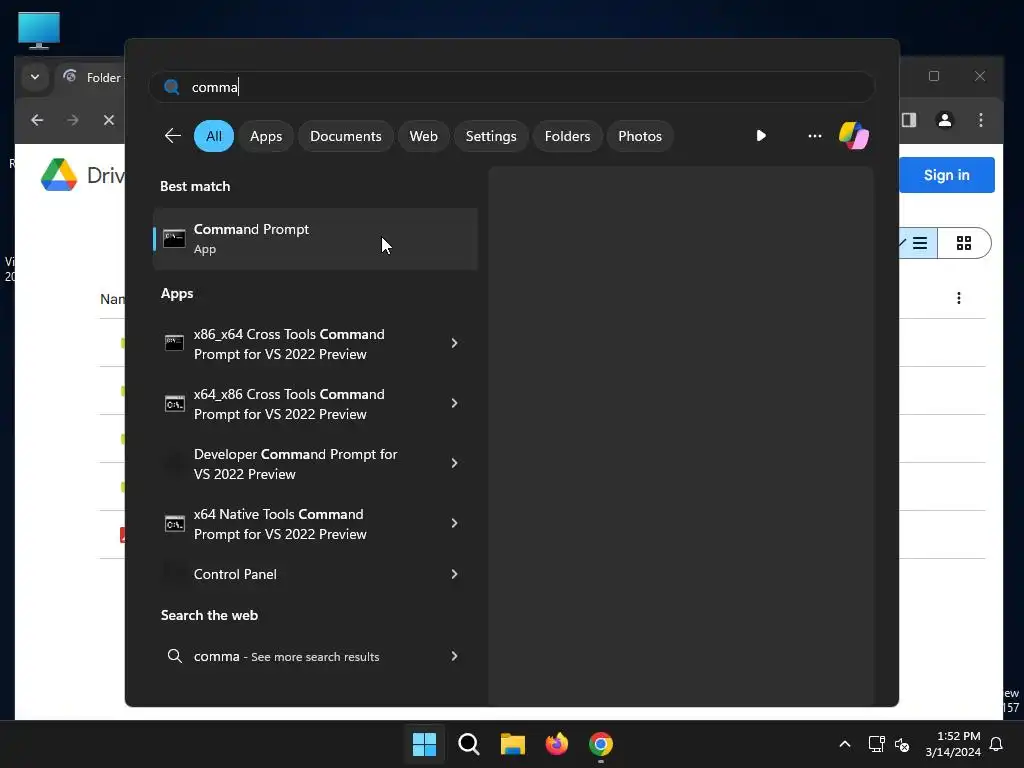
Task: Click x64 Native Tools console icon
Action: pyautogui.click(x=174, y=524)
